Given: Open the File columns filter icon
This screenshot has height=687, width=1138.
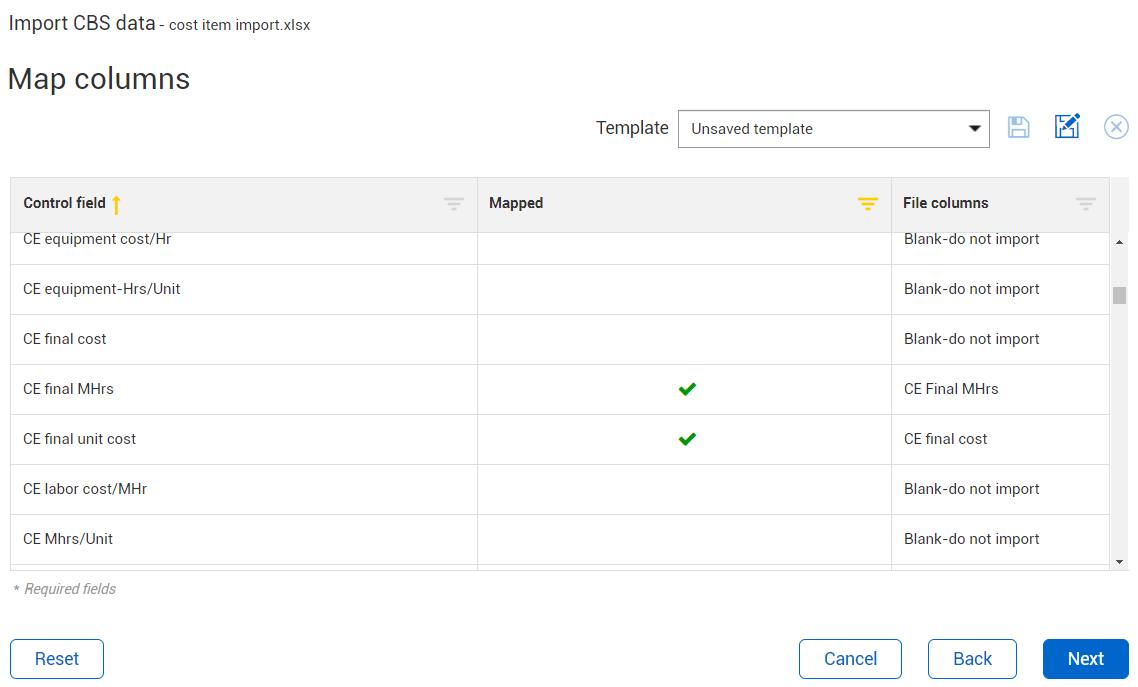Looking at the screenshot, I should coord(1086,204).
